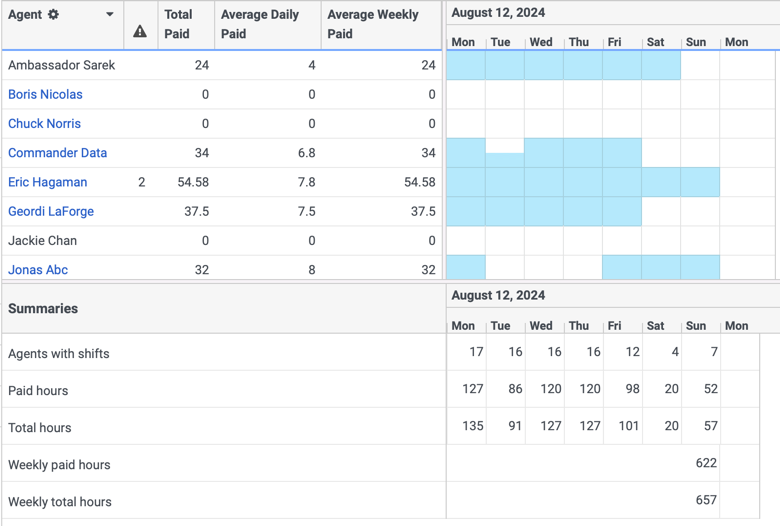Image resolution: width=780 pixels, height=526 pixels.
Task: Click Monday's Agents with shifts value 17
Action: pyautogui.click(x=475, y=353)
